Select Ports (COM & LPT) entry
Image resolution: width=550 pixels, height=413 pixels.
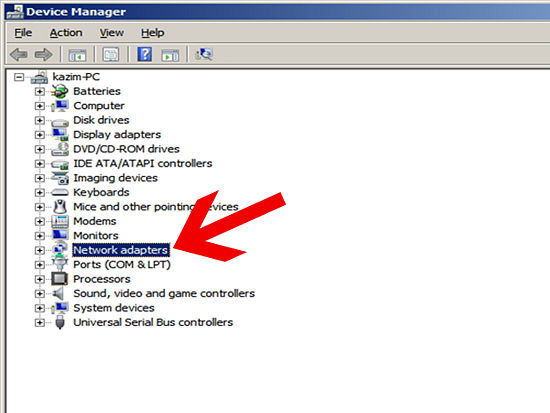click(x=122, y=265)
